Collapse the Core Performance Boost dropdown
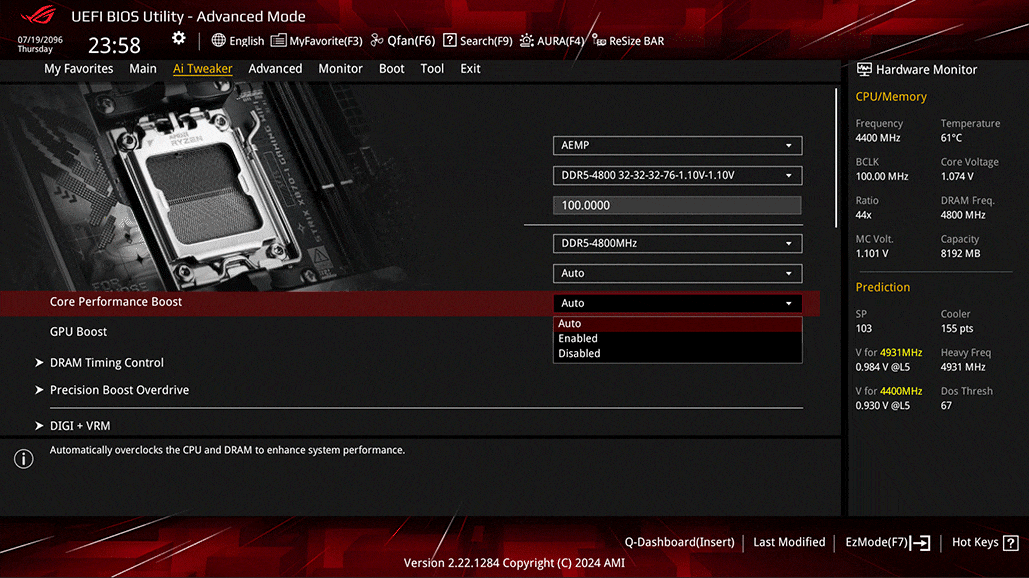This screenshot has height=578, width=1029. point(677,303)
